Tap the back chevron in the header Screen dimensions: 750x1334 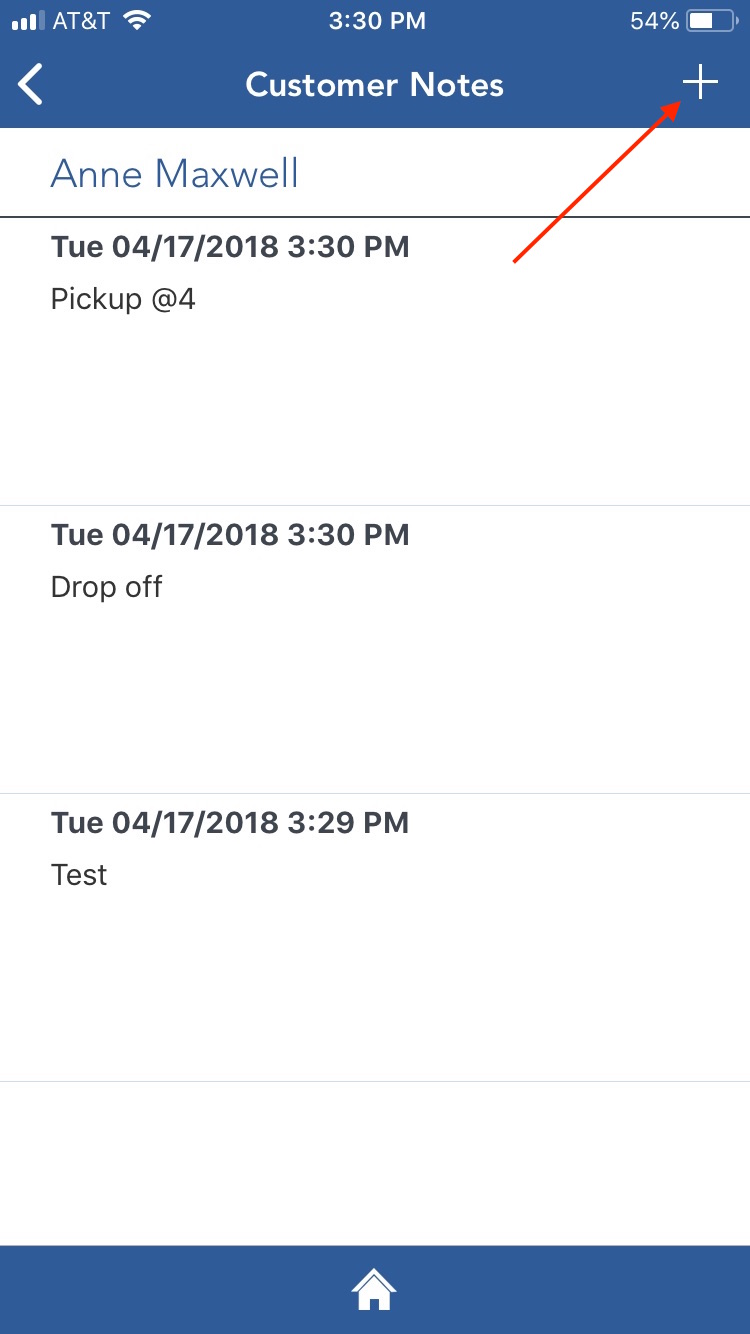[x=31, y=84]
